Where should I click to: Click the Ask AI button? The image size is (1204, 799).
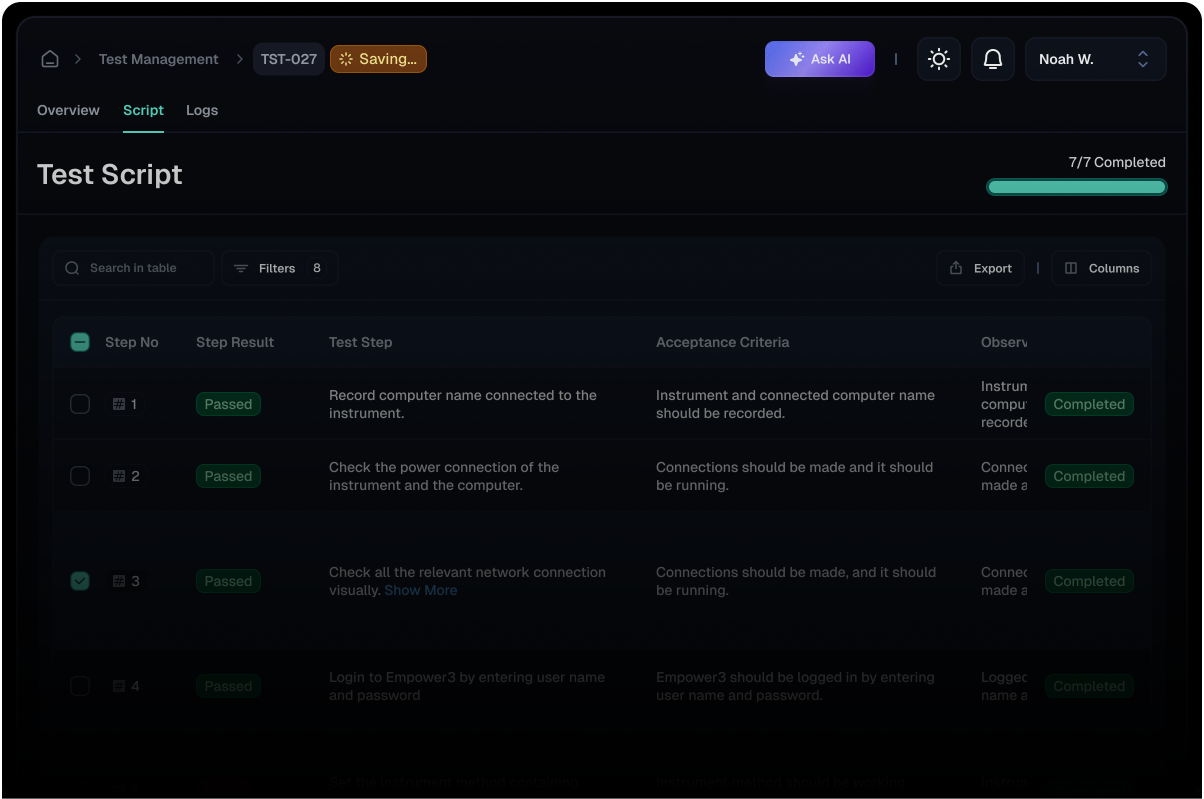coord(819,58)
